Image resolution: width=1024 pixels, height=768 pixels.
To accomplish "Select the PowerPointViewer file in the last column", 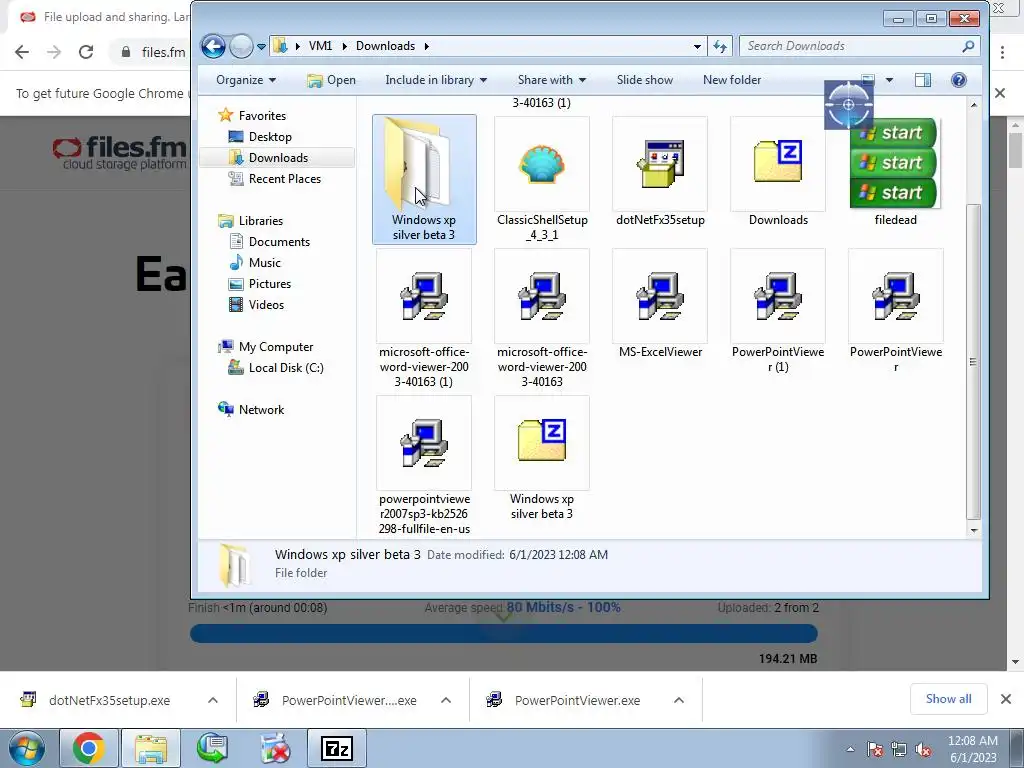I will (x=895, y=312).
